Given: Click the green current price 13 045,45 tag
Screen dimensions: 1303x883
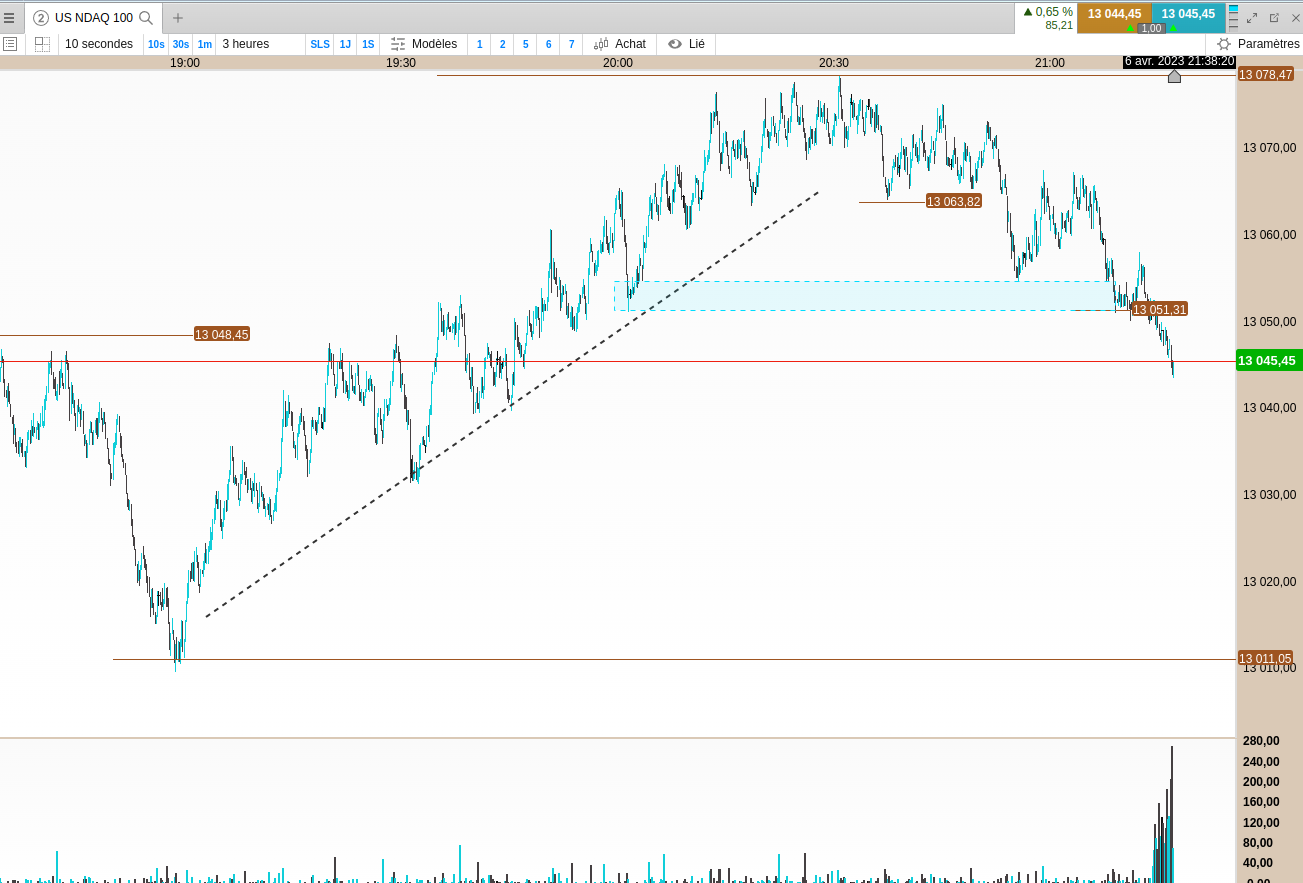Looking at the screenshot, I should 1269,361.
